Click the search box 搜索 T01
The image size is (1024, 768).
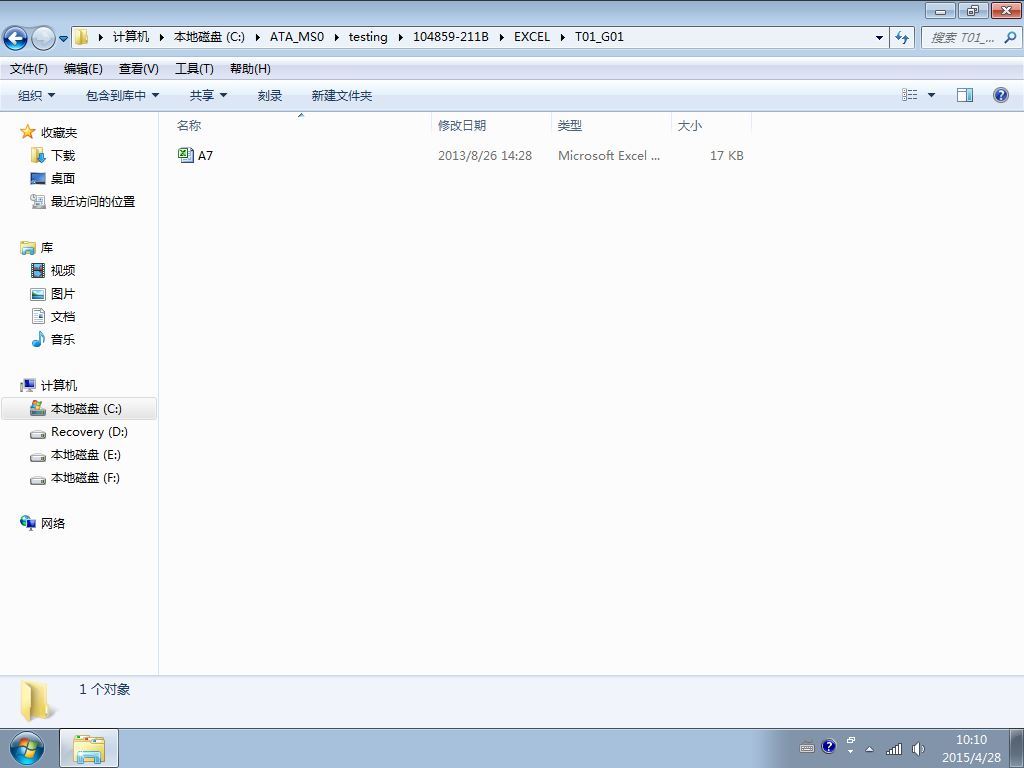click(x=963, y=38)
